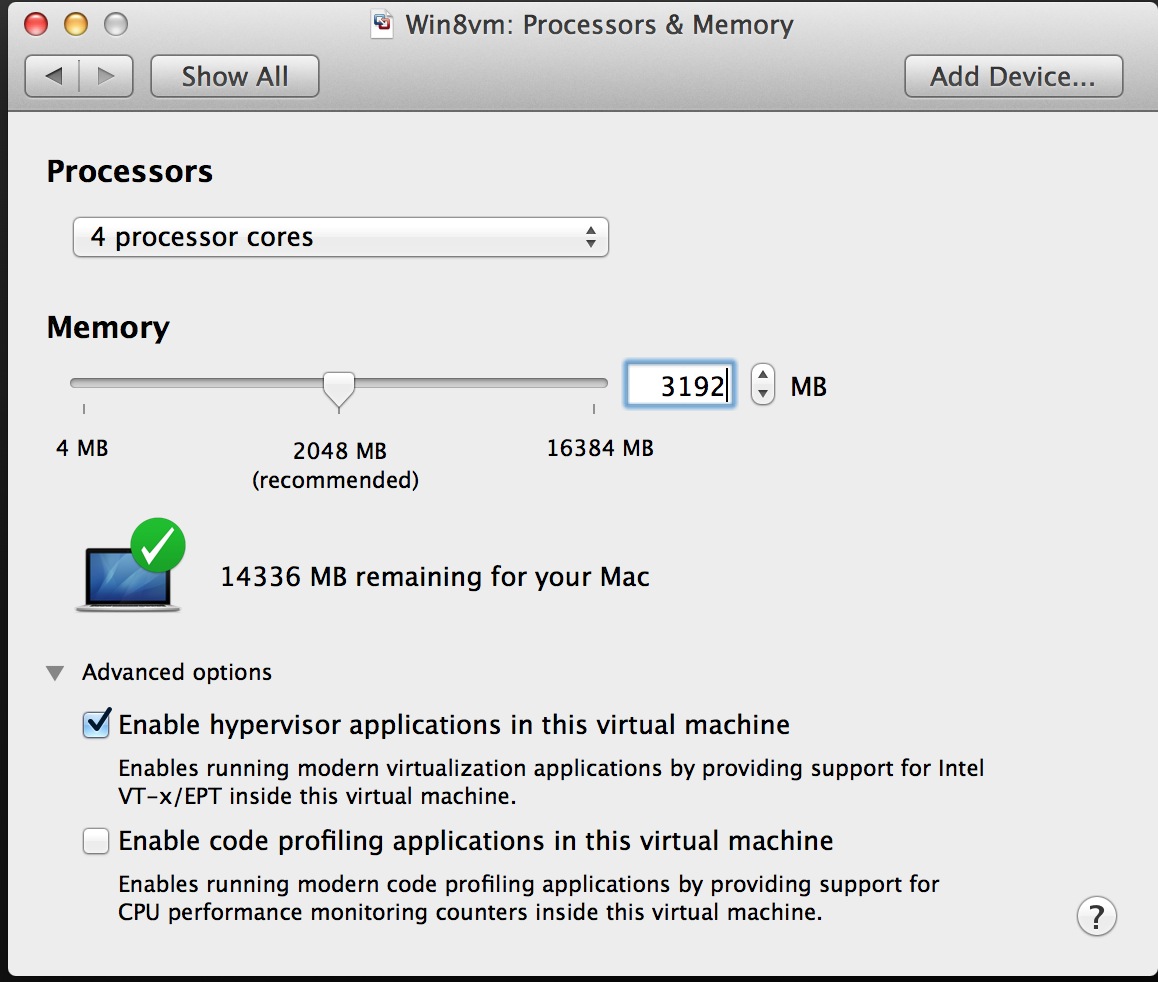Click the yellow minimize window button
Screen dimensions: 1158x982
[x=76, y=24]
